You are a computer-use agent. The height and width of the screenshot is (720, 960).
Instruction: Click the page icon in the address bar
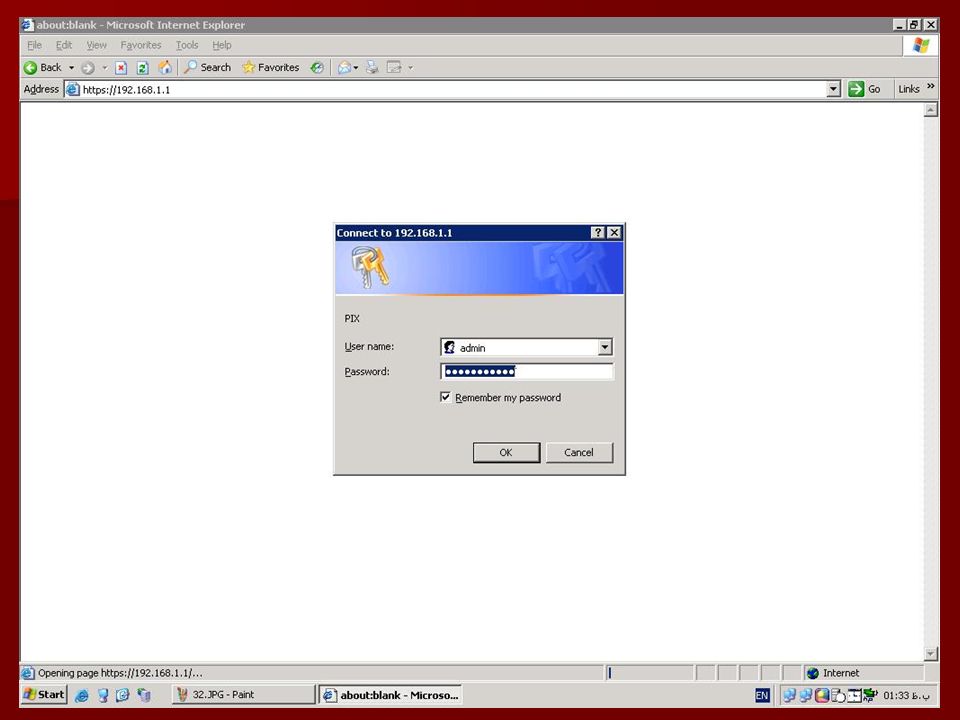click(73, 89)
